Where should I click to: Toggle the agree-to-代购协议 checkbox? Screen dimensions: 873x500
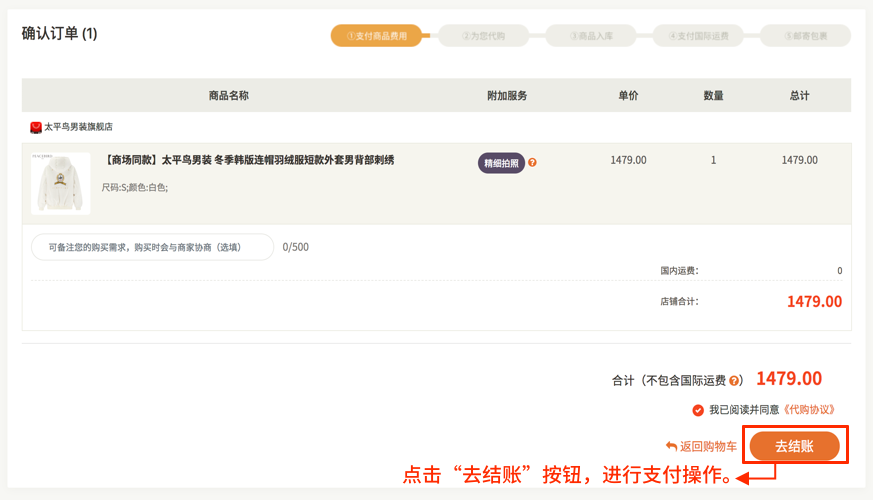tap(698, 410)
